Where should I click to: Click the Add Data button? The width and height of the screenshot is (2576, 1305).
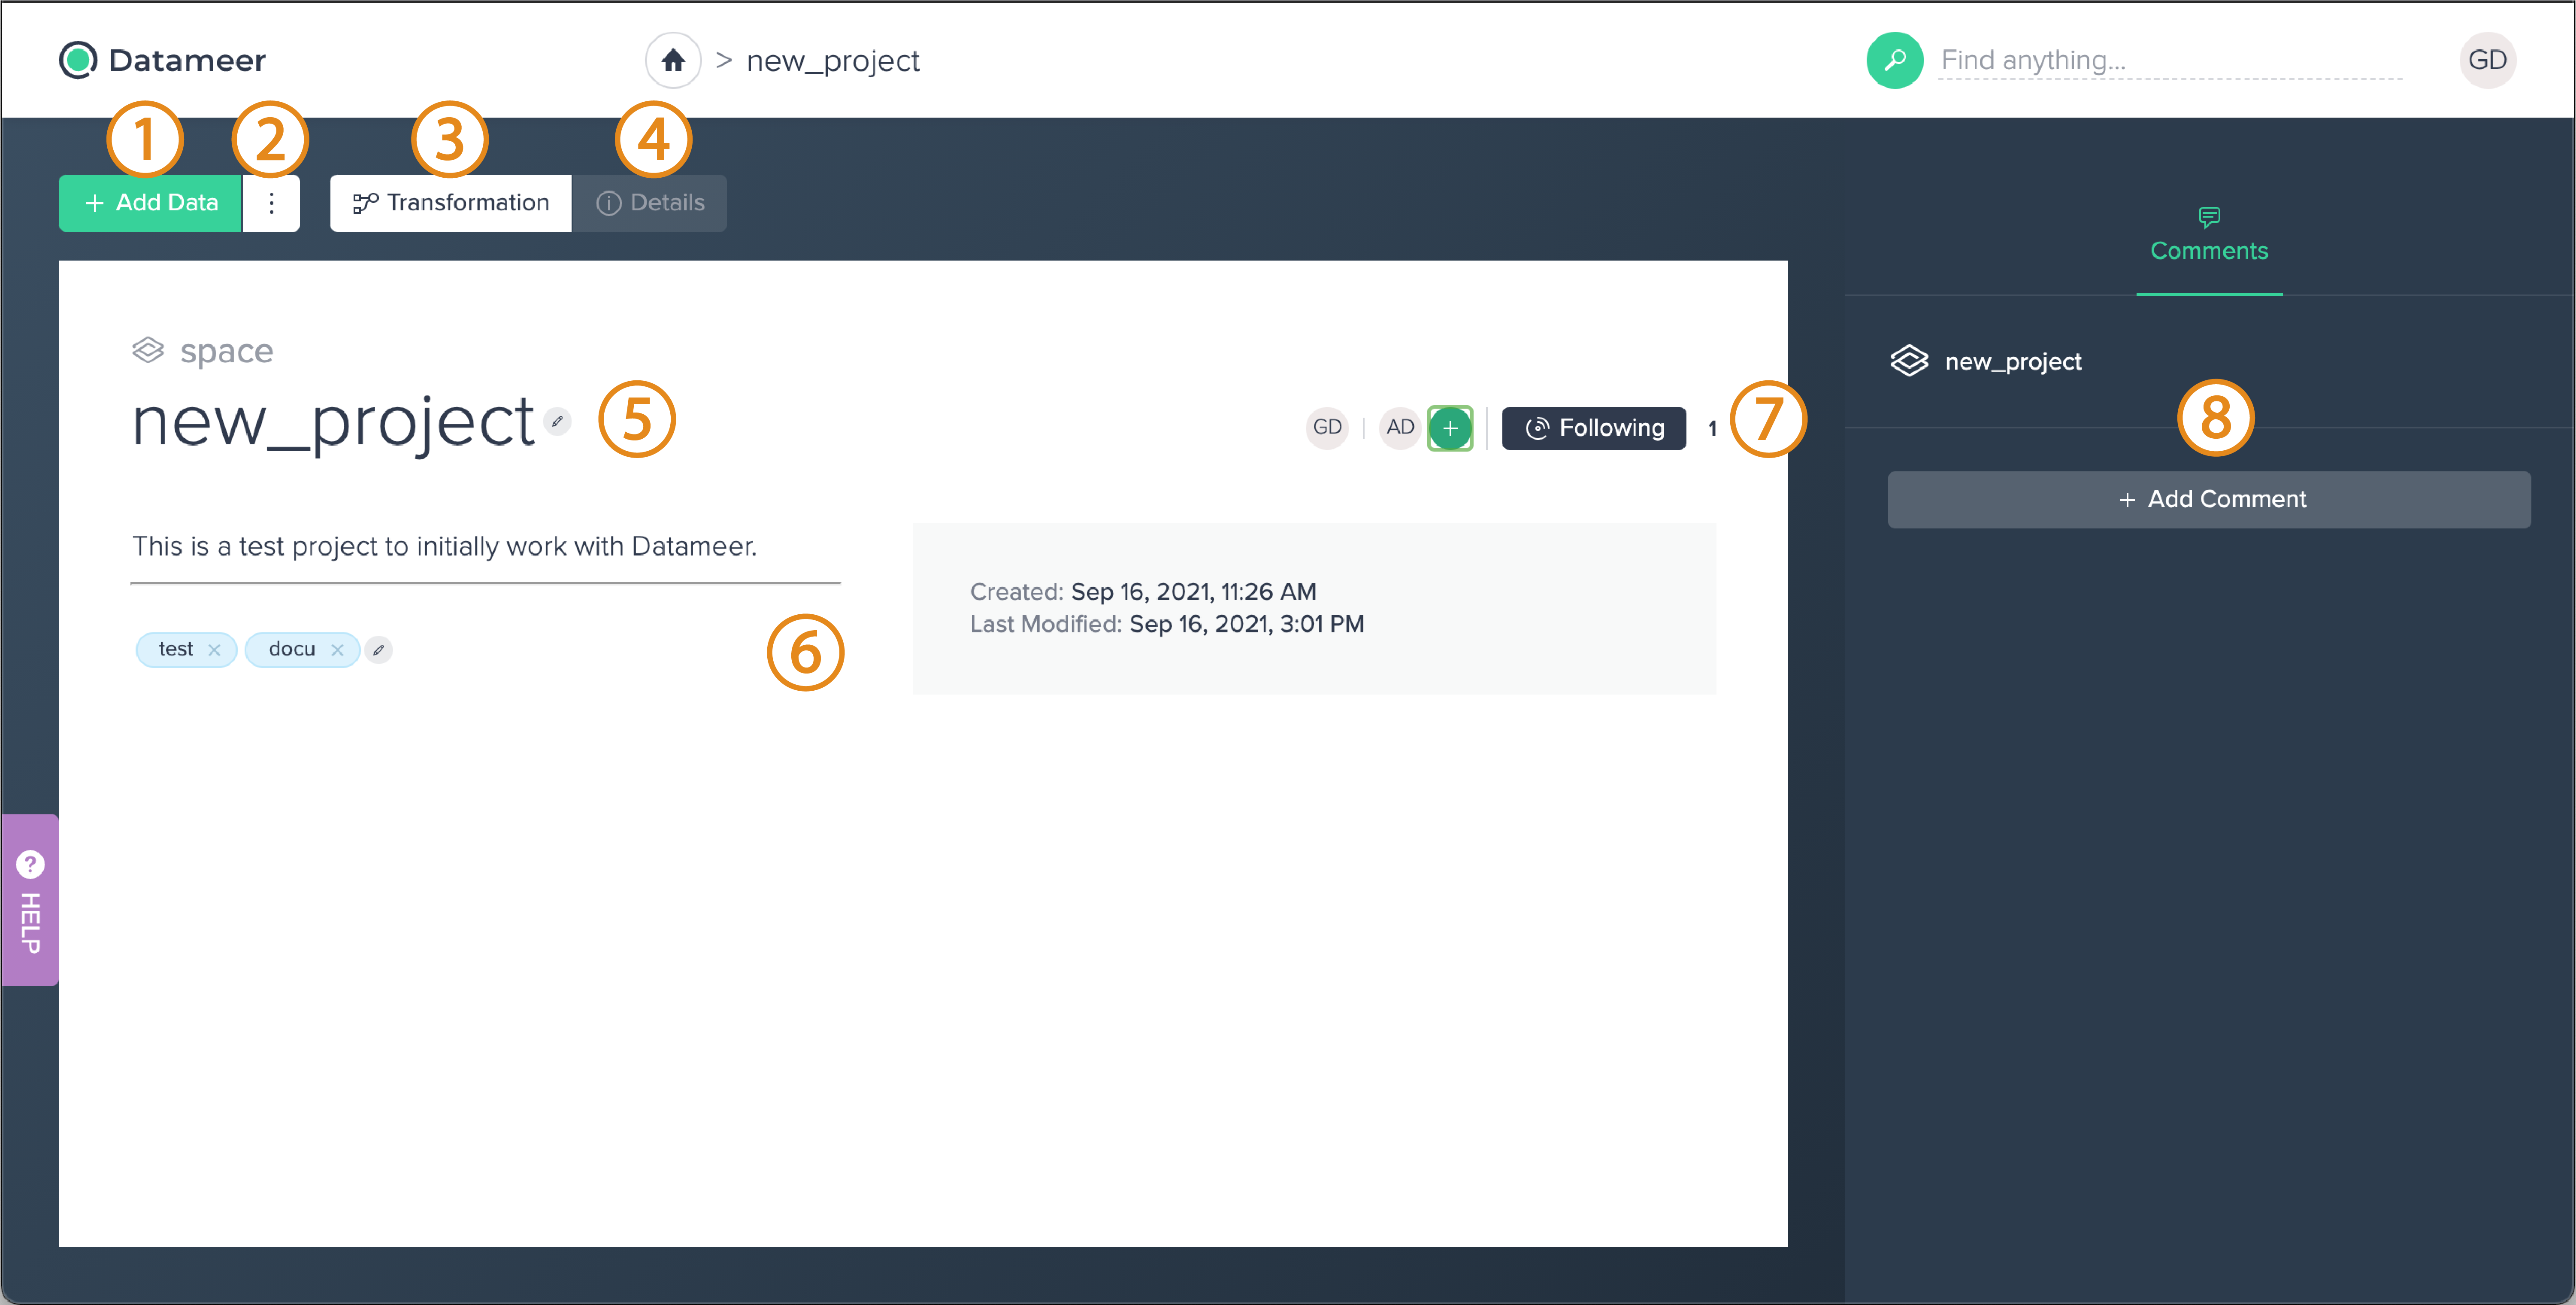click(150, 203)
